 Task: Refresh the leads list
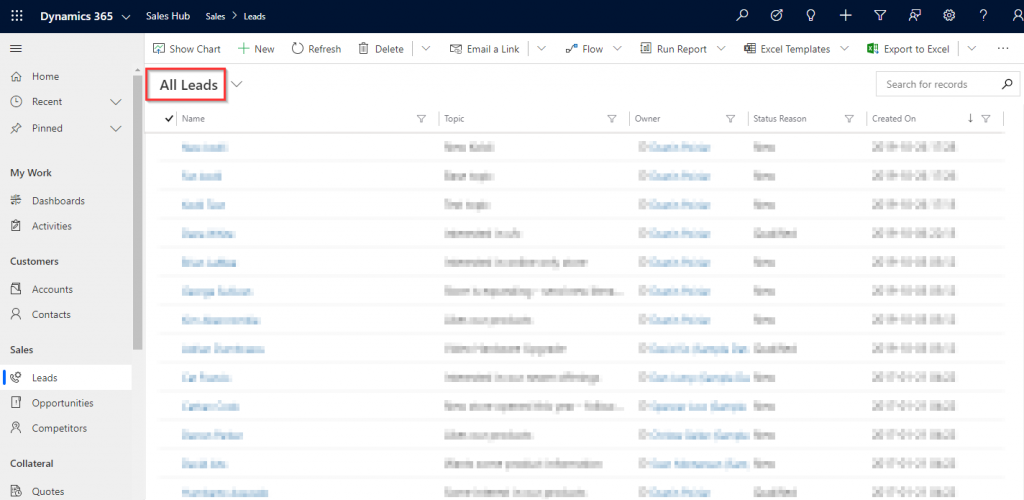(x=316, y=49)
